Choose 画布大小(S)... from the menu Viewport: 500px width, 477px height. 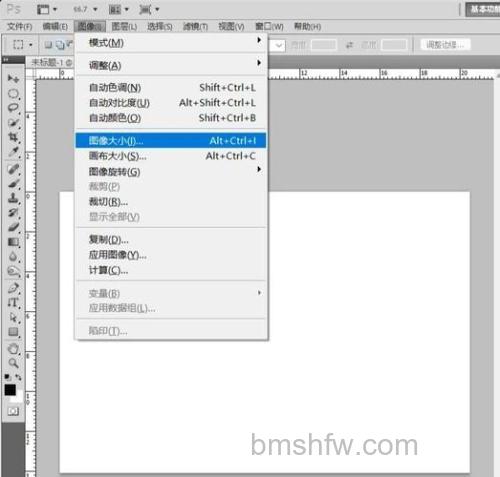click(x=171, y=156)
